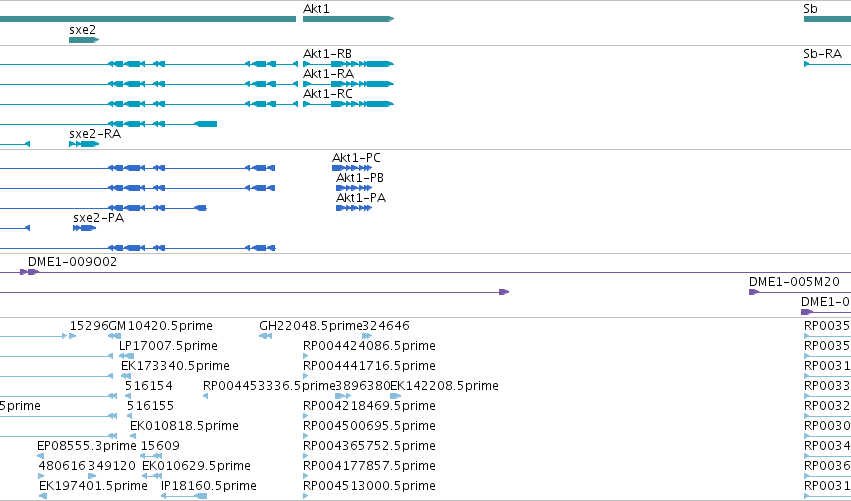Click the EK197401.5prime EST label
This screenshot has height=501, width=851.
pos(93,486)
